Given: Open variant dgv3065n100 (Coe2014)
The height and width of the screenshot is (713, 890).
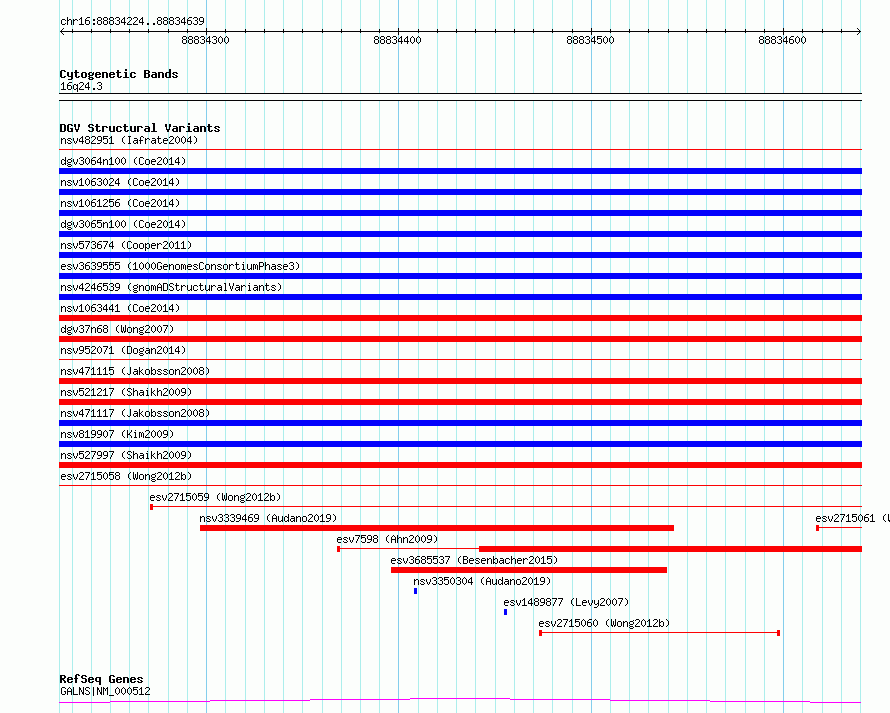Looking at the screenshot, I should click(x=123, y=224).
